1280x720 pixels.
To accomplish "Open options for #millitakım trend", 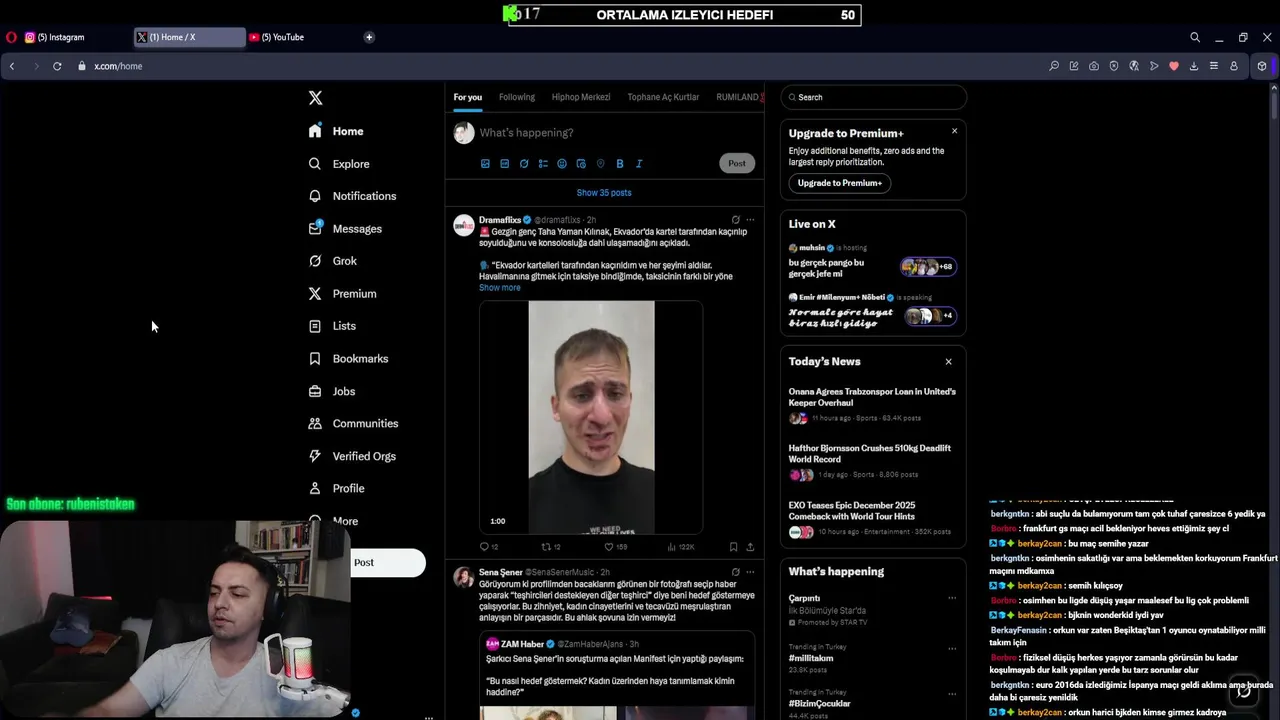I will coord(952,648).
